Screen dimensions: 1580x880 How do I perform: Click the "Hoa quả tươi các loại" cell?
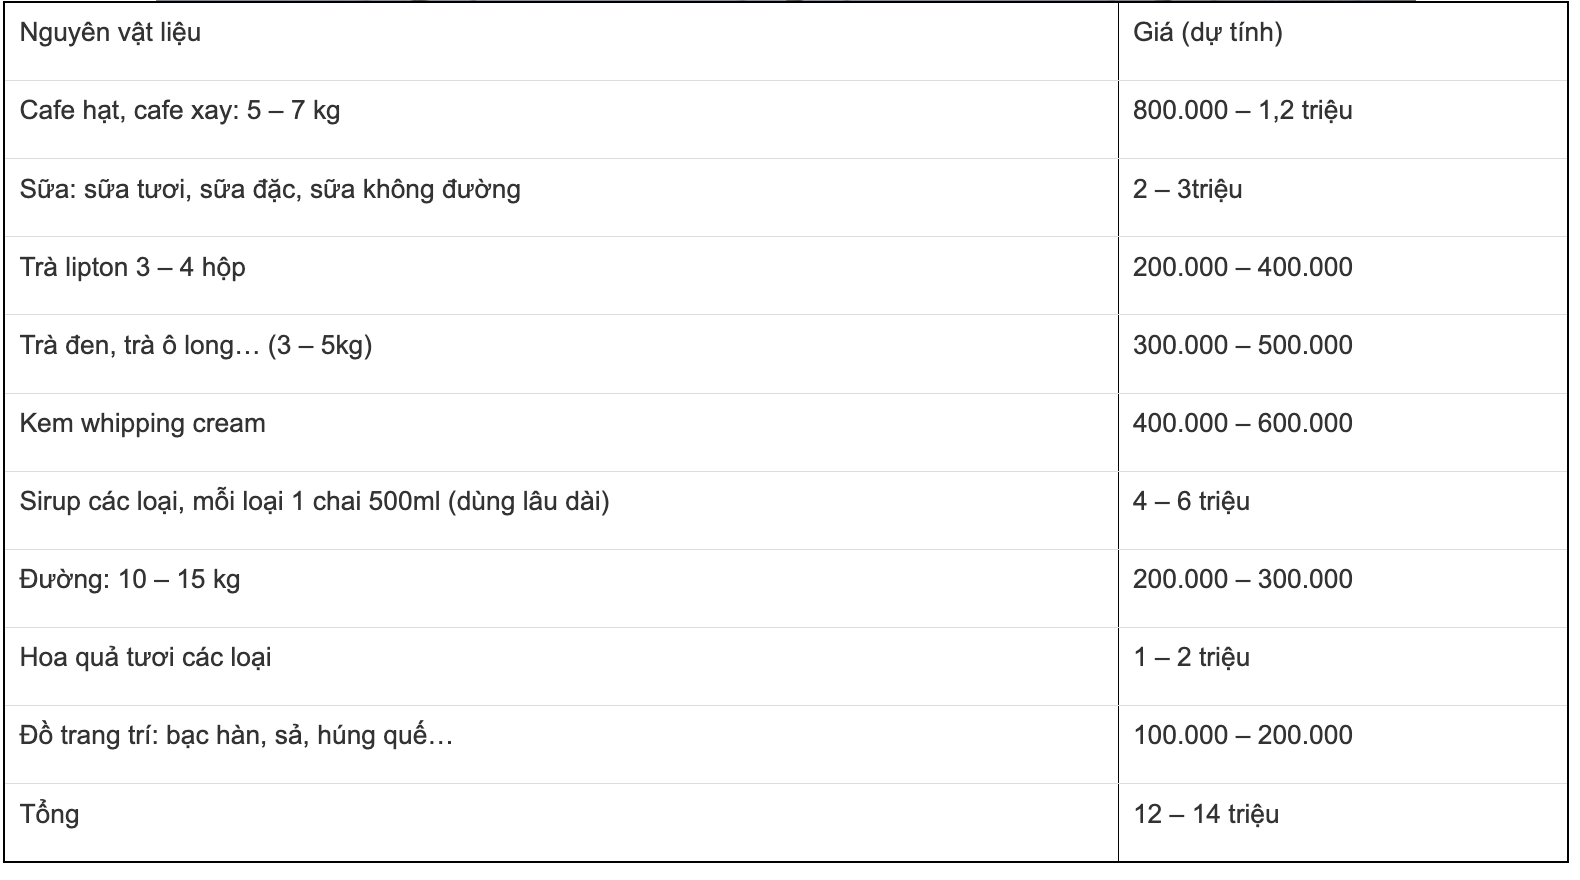point(145,657)
